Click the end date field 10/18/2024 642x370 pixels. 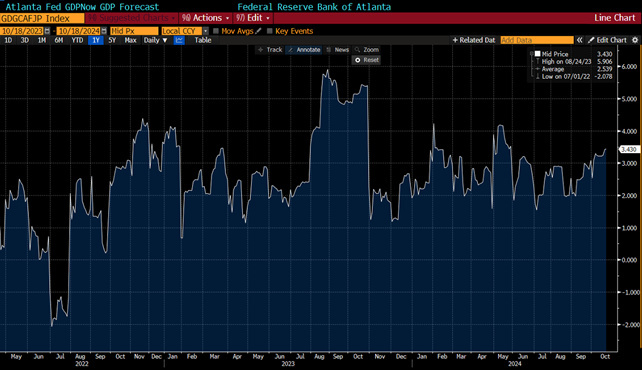(79, 31)
